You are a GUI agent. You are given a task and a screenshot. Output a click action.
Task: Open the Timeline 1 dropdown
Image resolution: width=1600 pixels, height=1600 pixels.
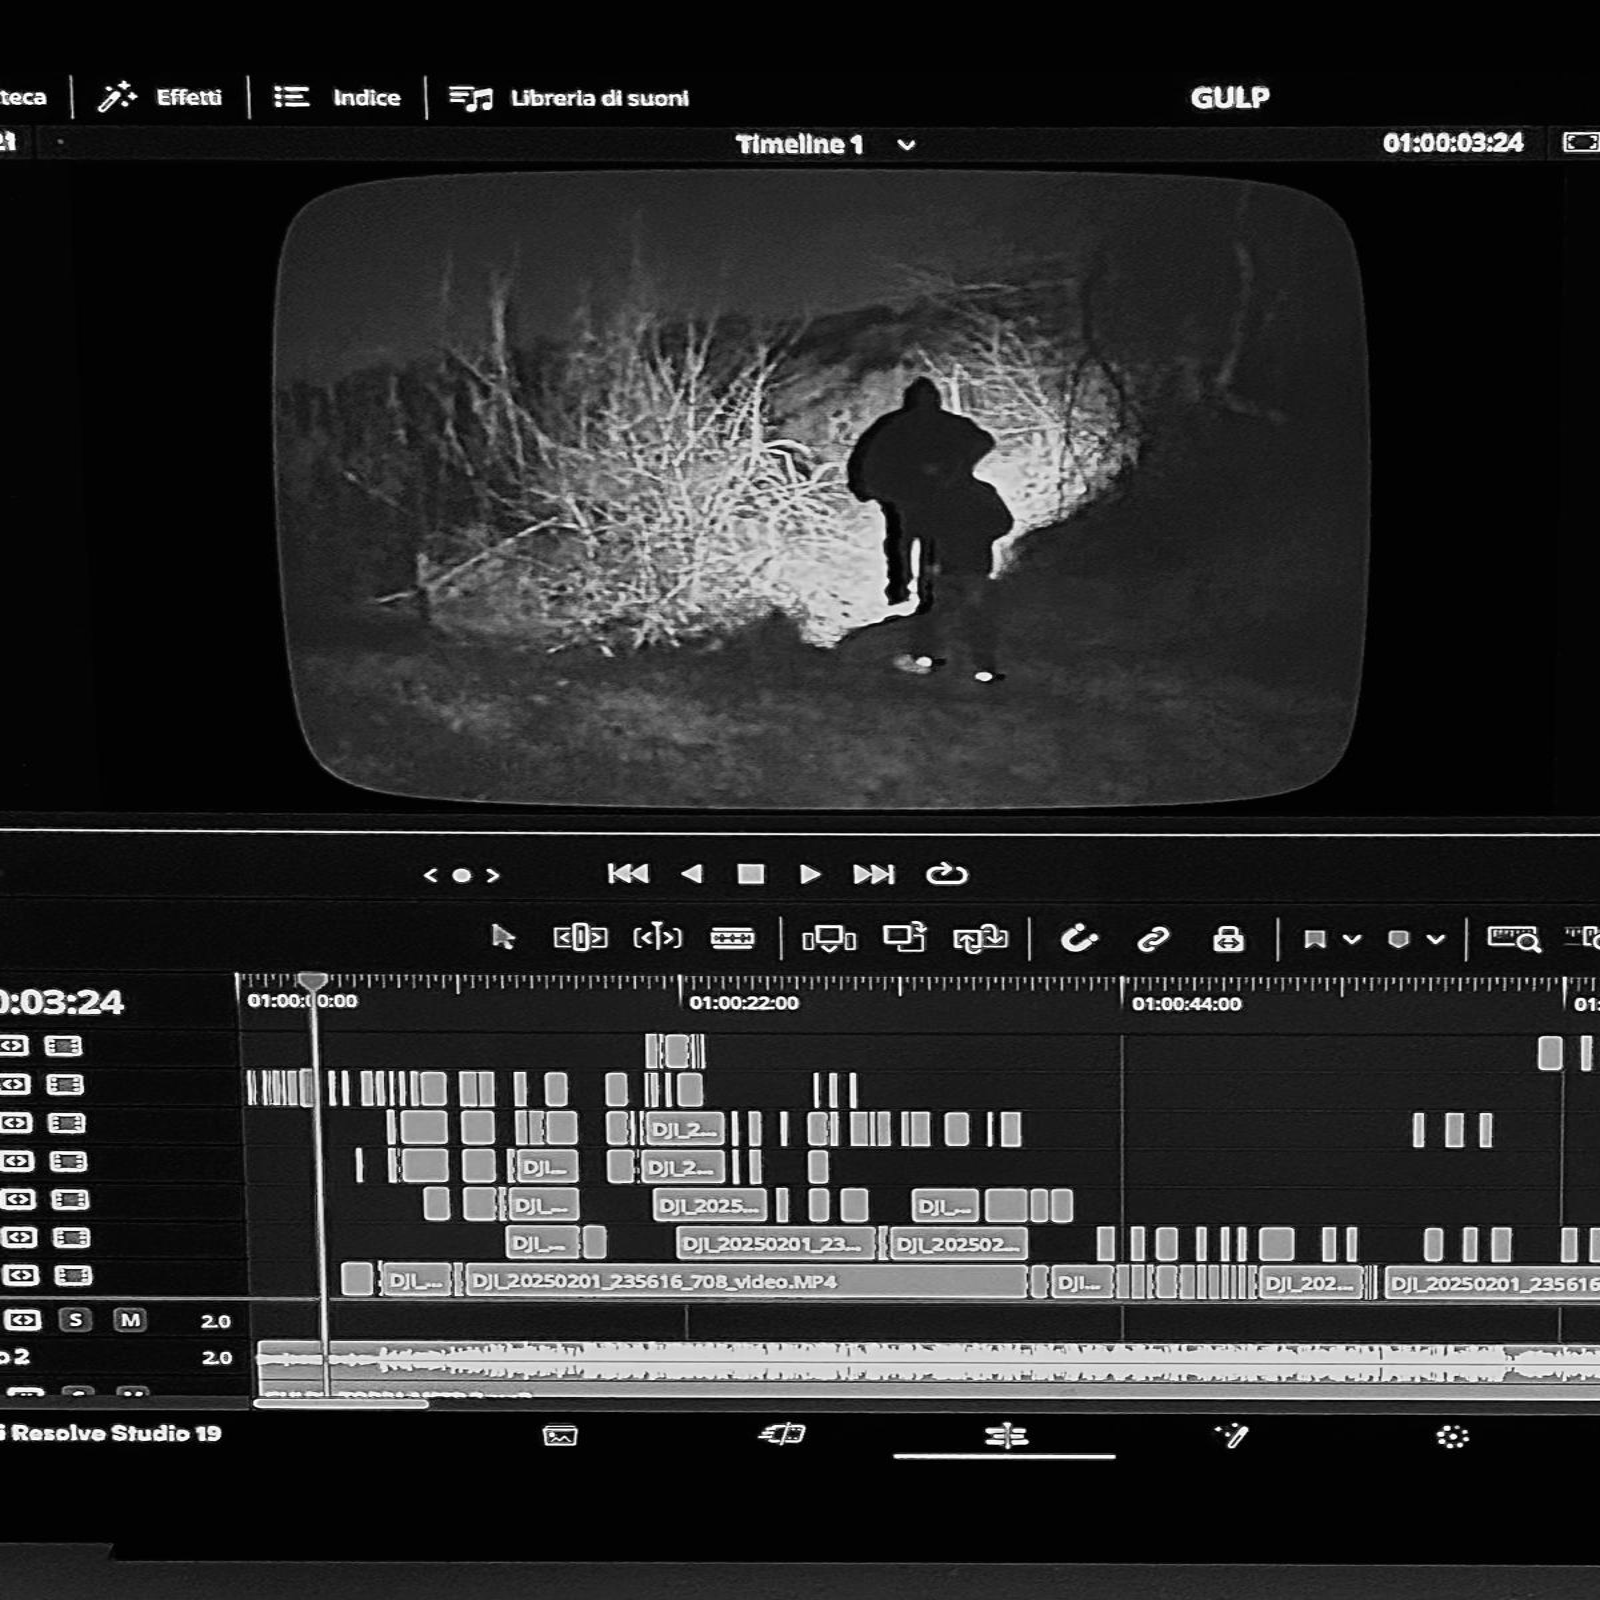point(906,145)
